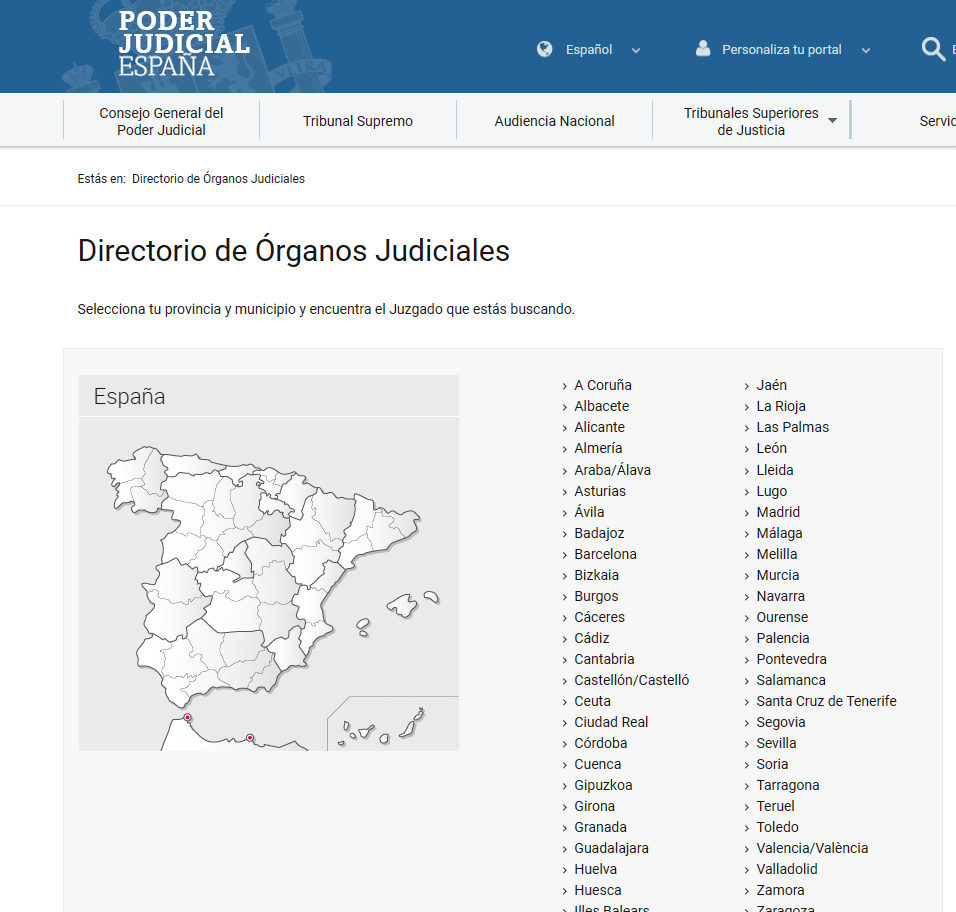Select the Ceuta link in list
956x912 pixels.
tap(592, 701)
